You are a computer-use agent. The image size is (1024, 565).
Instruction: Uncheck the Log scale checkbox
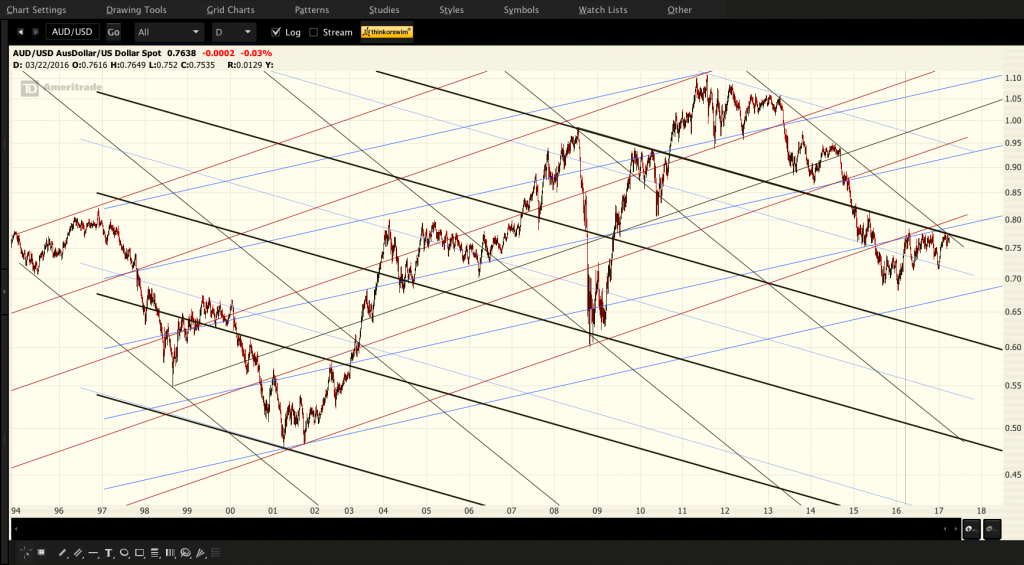pyautogui.click(x=276, y=31)
